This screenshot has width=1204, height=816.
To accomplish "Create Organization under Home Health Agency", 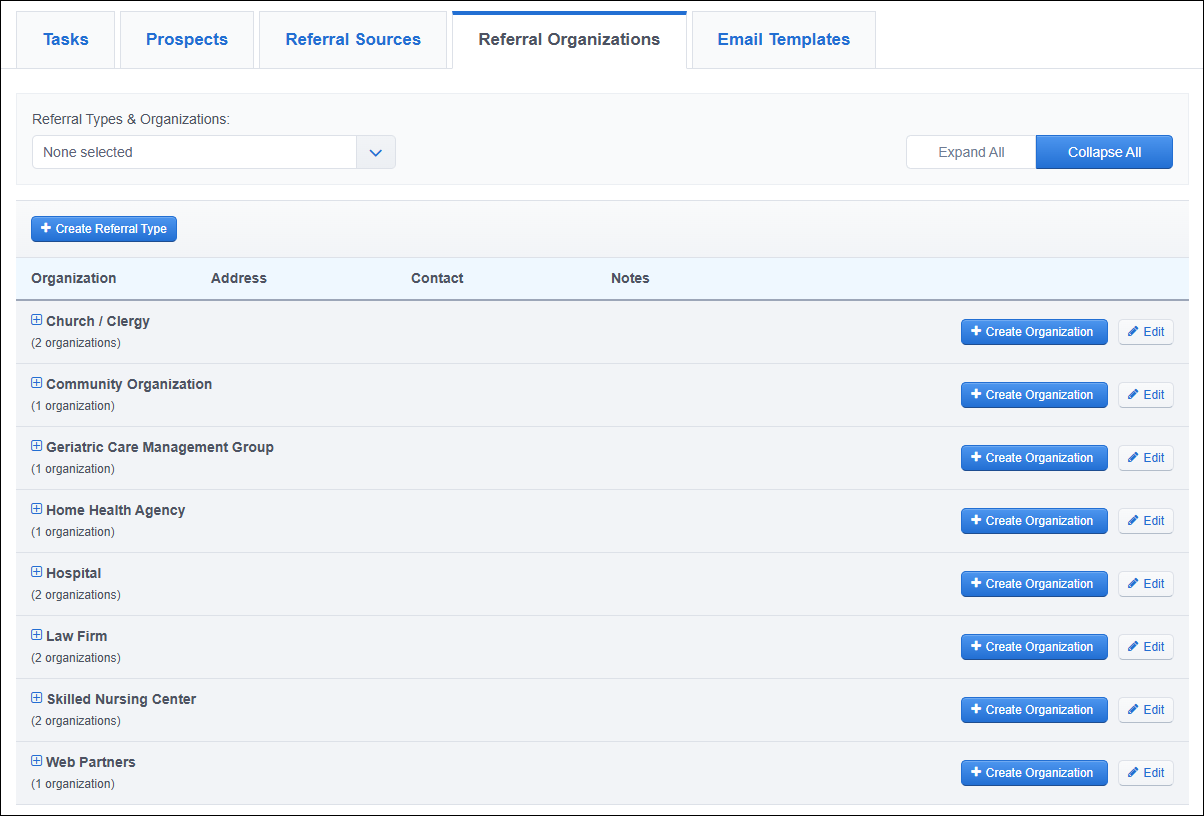I will [x=1034, y=521].
